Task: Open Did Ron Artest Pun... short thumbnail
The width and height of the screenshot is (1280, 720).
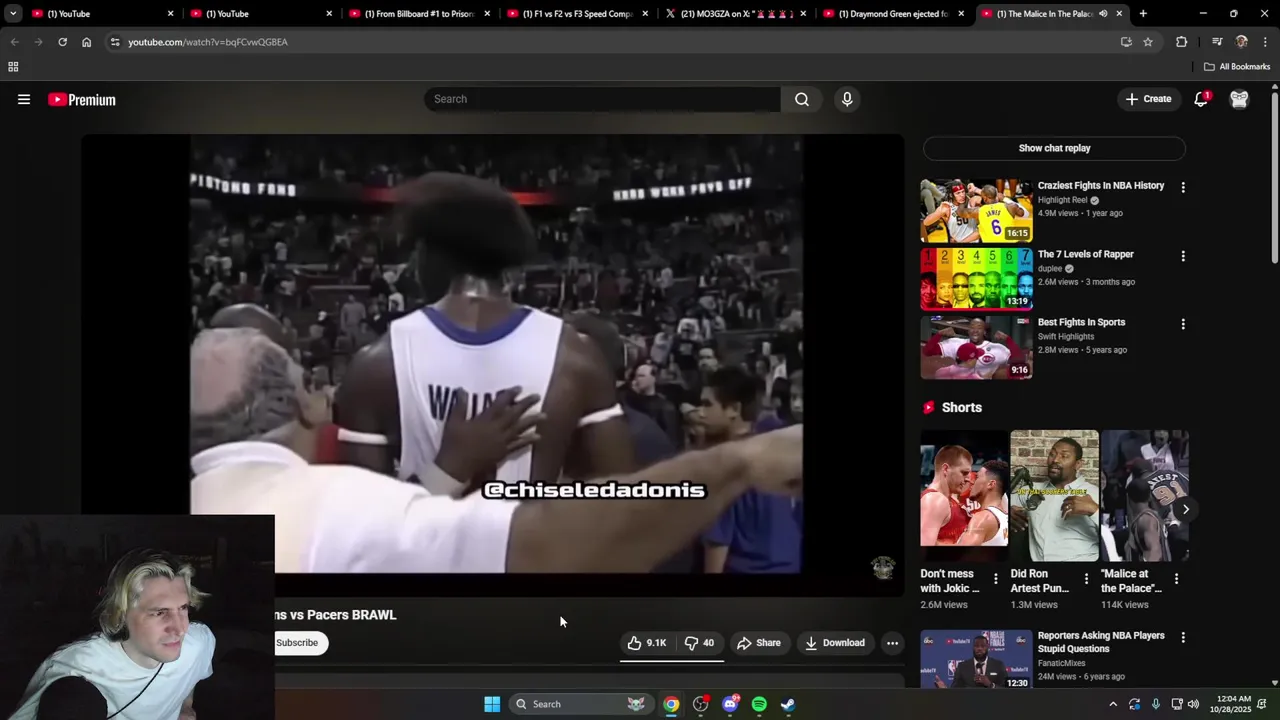Action: pos(1054,496)
